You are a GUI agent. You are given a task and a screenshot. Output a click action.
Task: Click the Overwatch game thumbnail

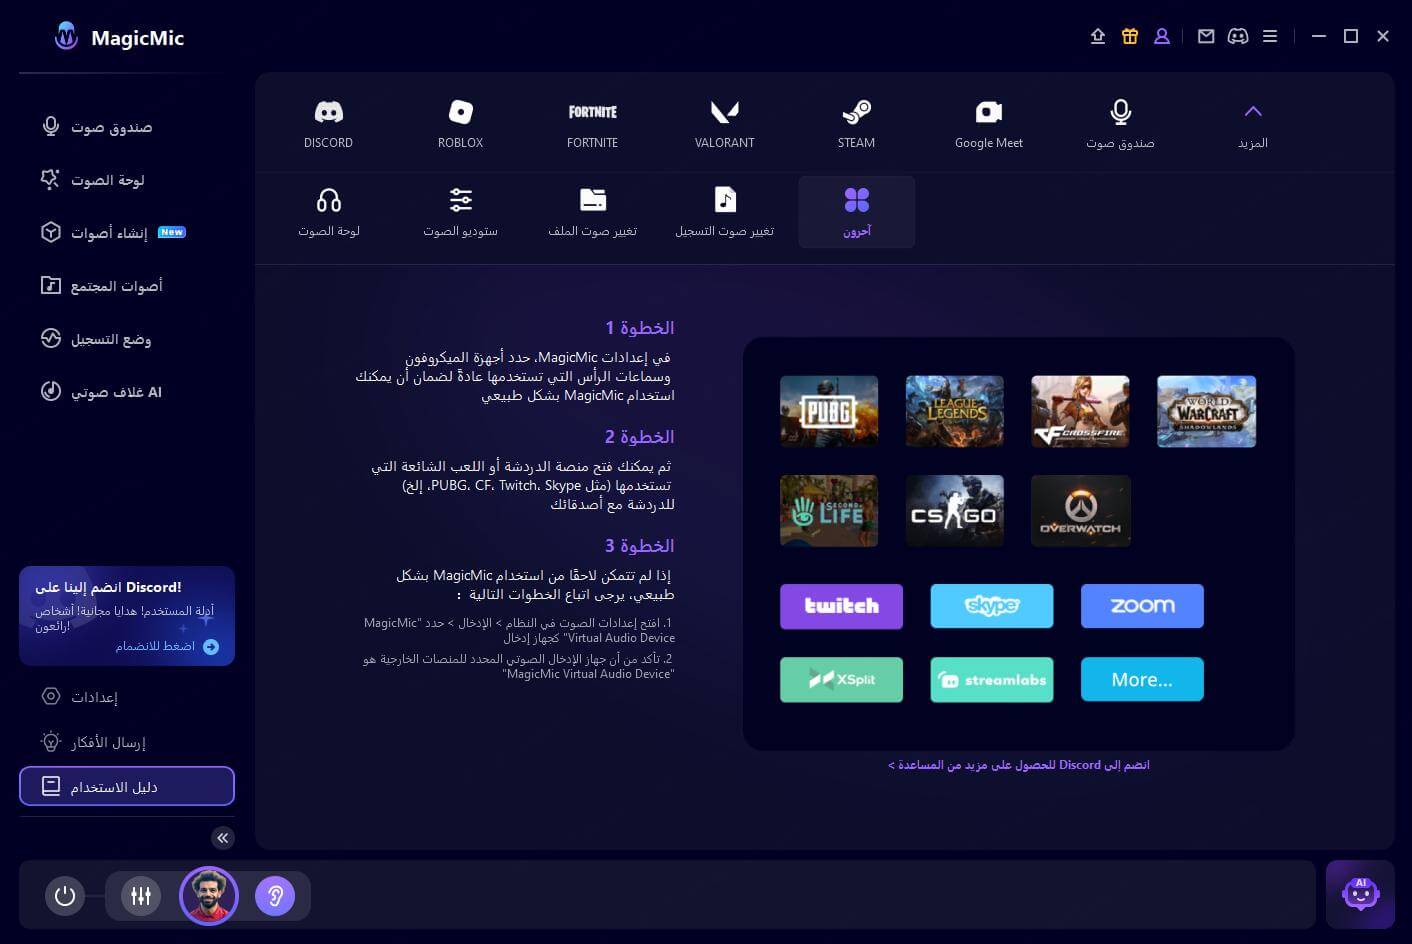tap(1080, 511)
